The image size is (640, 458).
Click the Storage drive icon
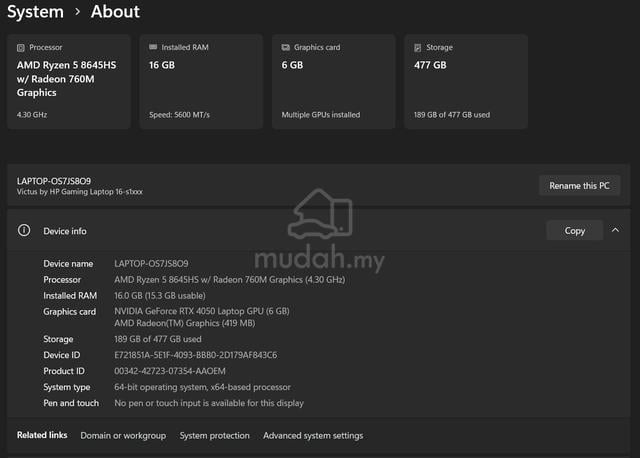click(x=418, y=48)
